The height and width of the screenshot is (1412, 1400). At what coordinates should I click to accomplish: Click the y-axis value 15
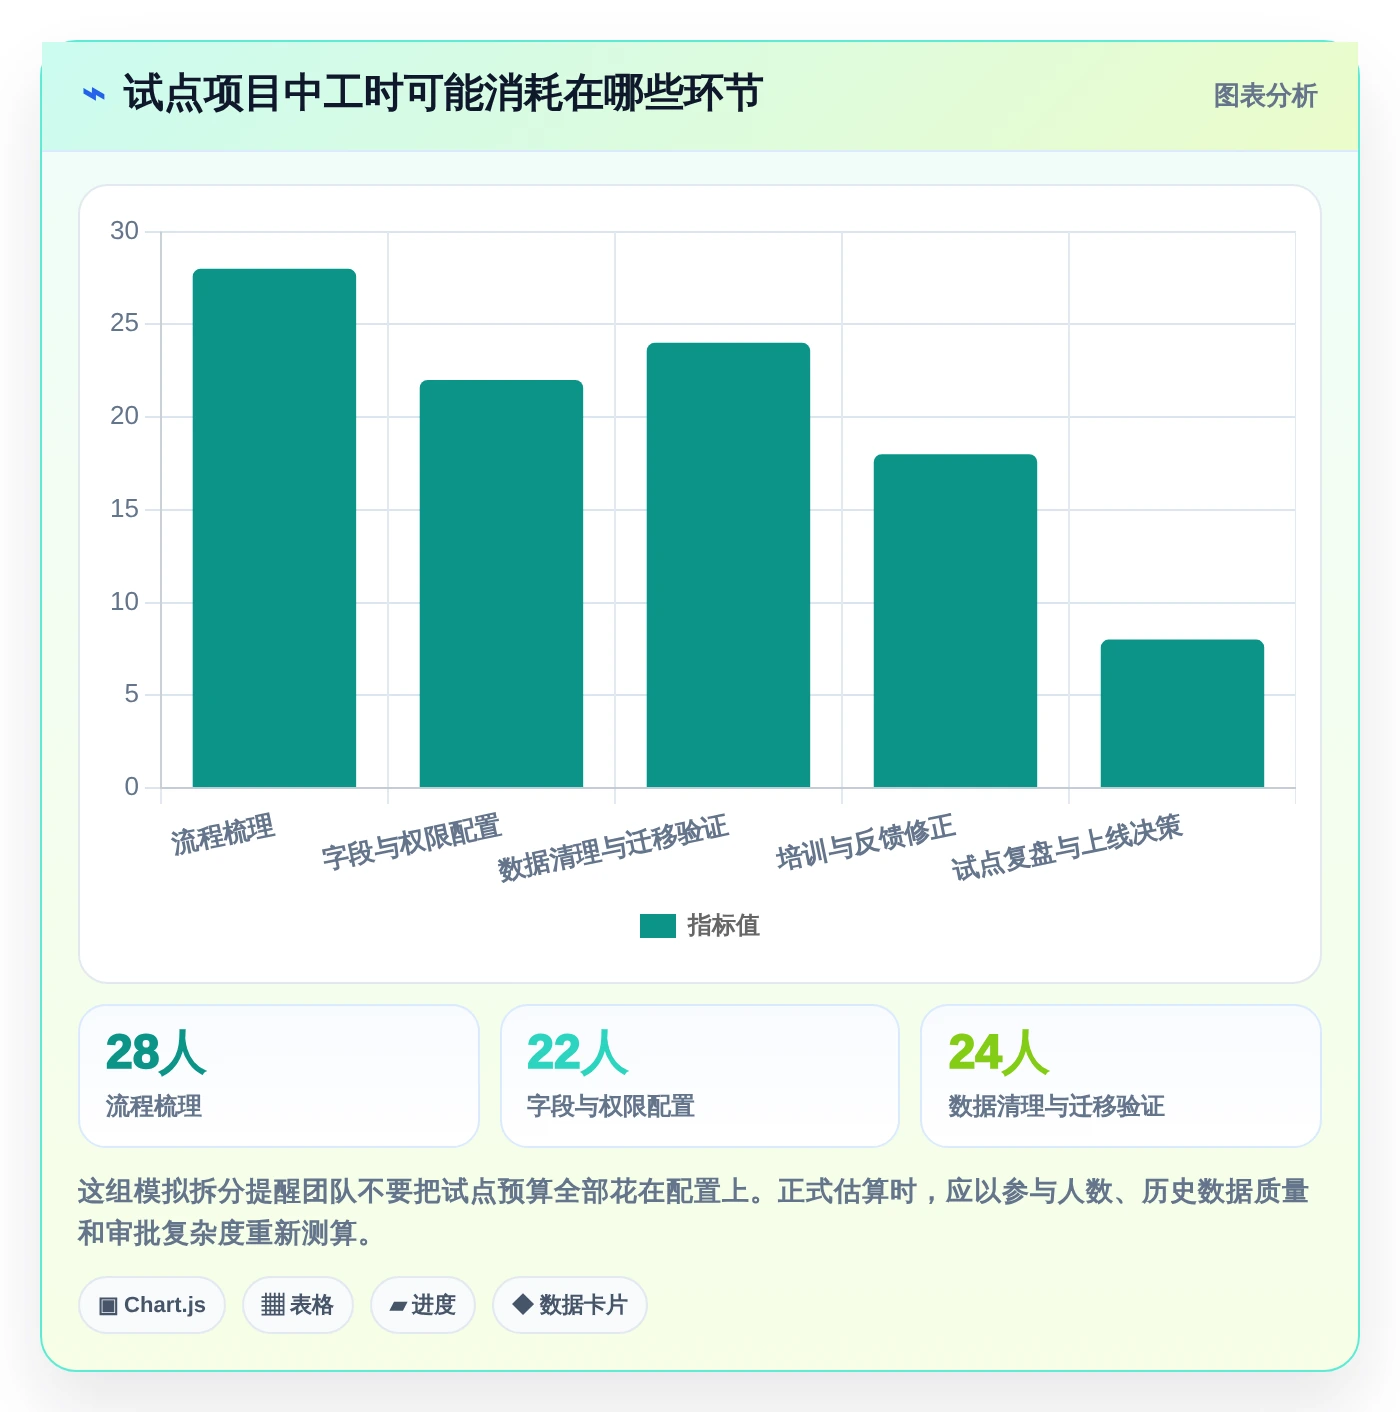point(124,509)
